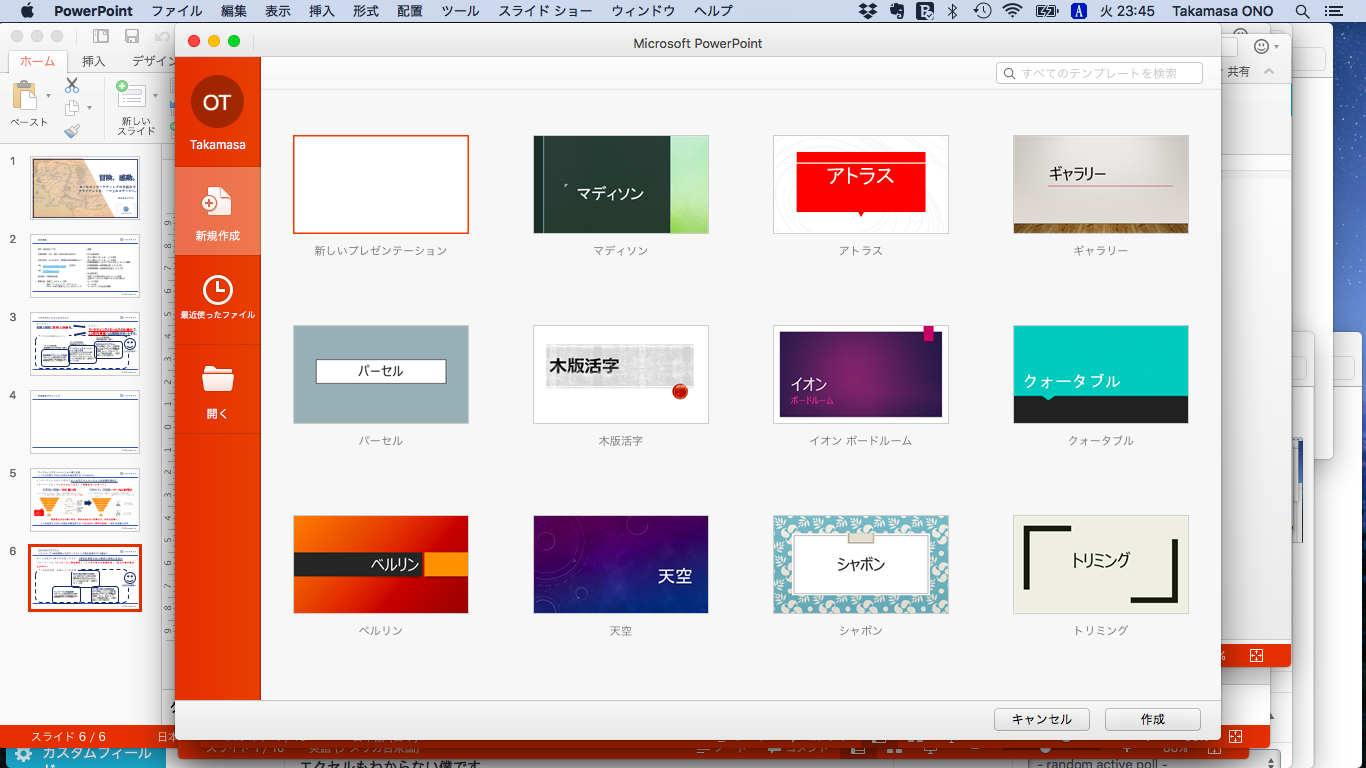Switch to the 挿入 ribbon tab

pos(93,61)
